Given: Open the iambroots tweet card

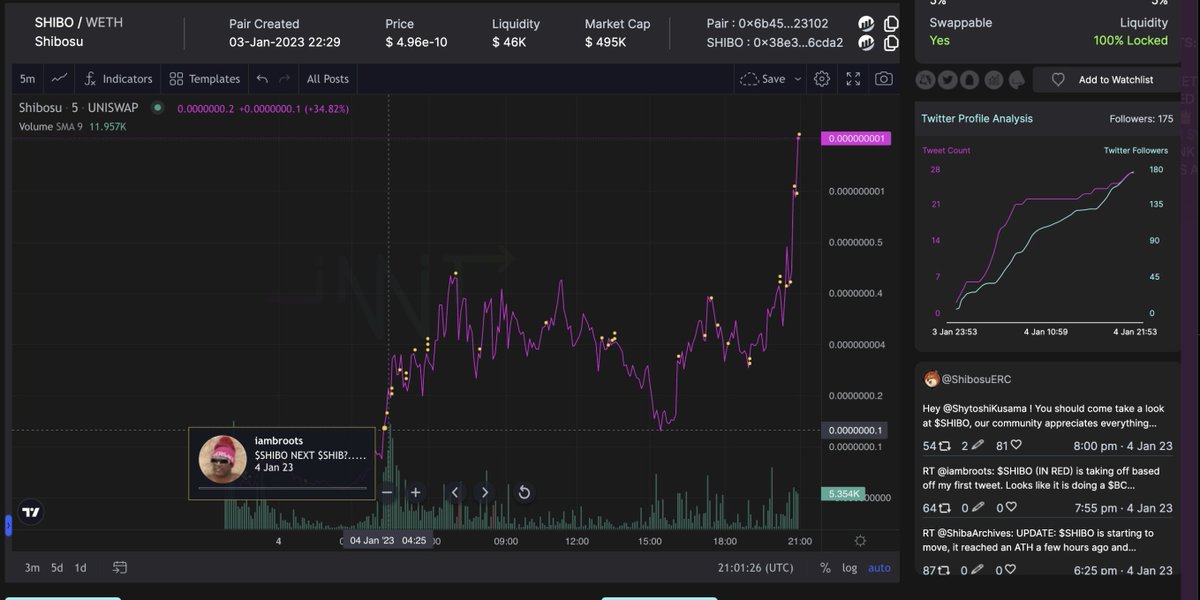Looking at the screenshot, I should tap(282, 463).
